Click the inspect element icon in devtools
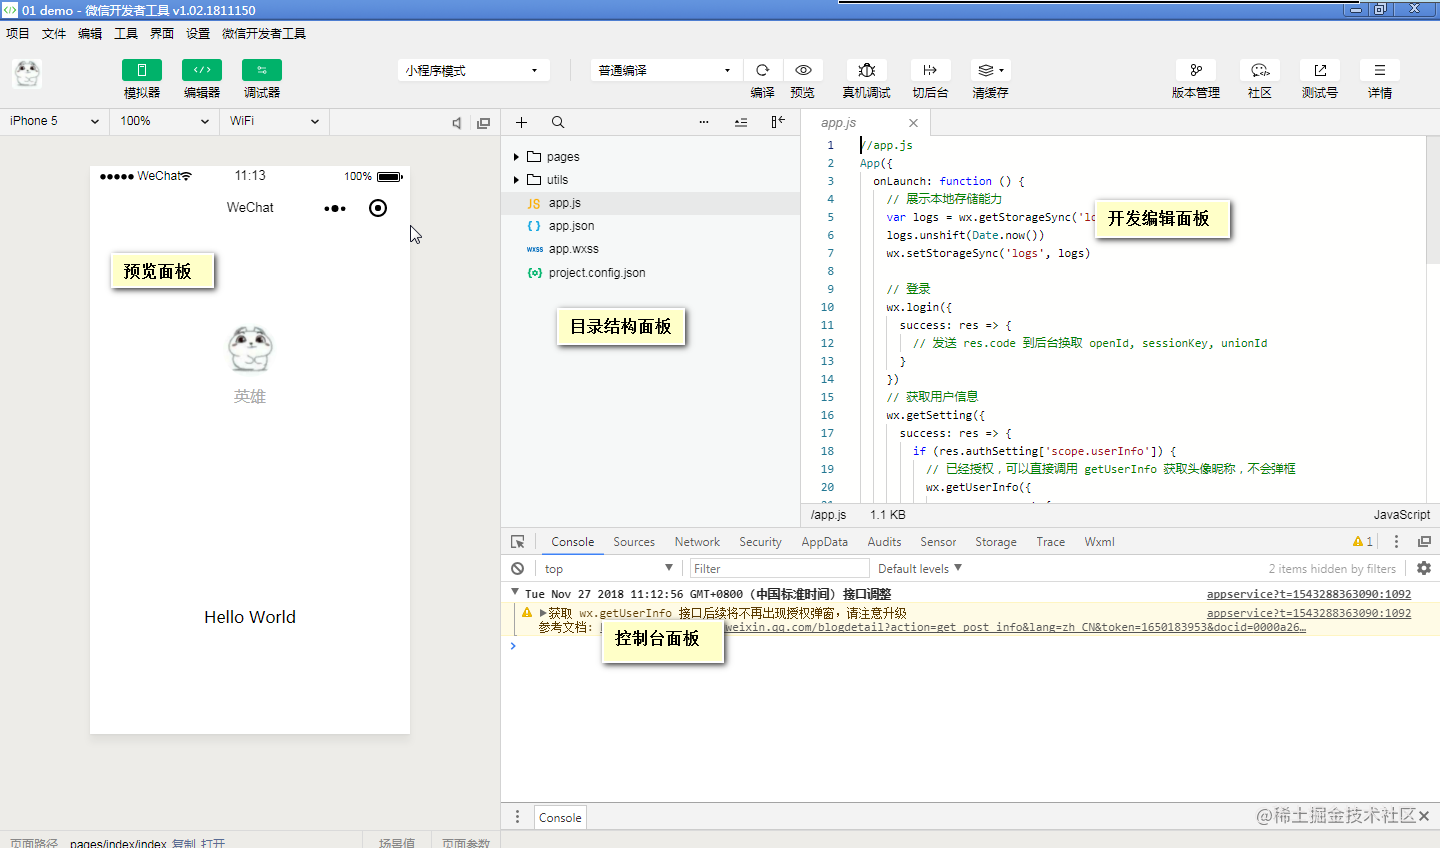This screenshot has height=848, width=1440. click(x=518, y=542)
